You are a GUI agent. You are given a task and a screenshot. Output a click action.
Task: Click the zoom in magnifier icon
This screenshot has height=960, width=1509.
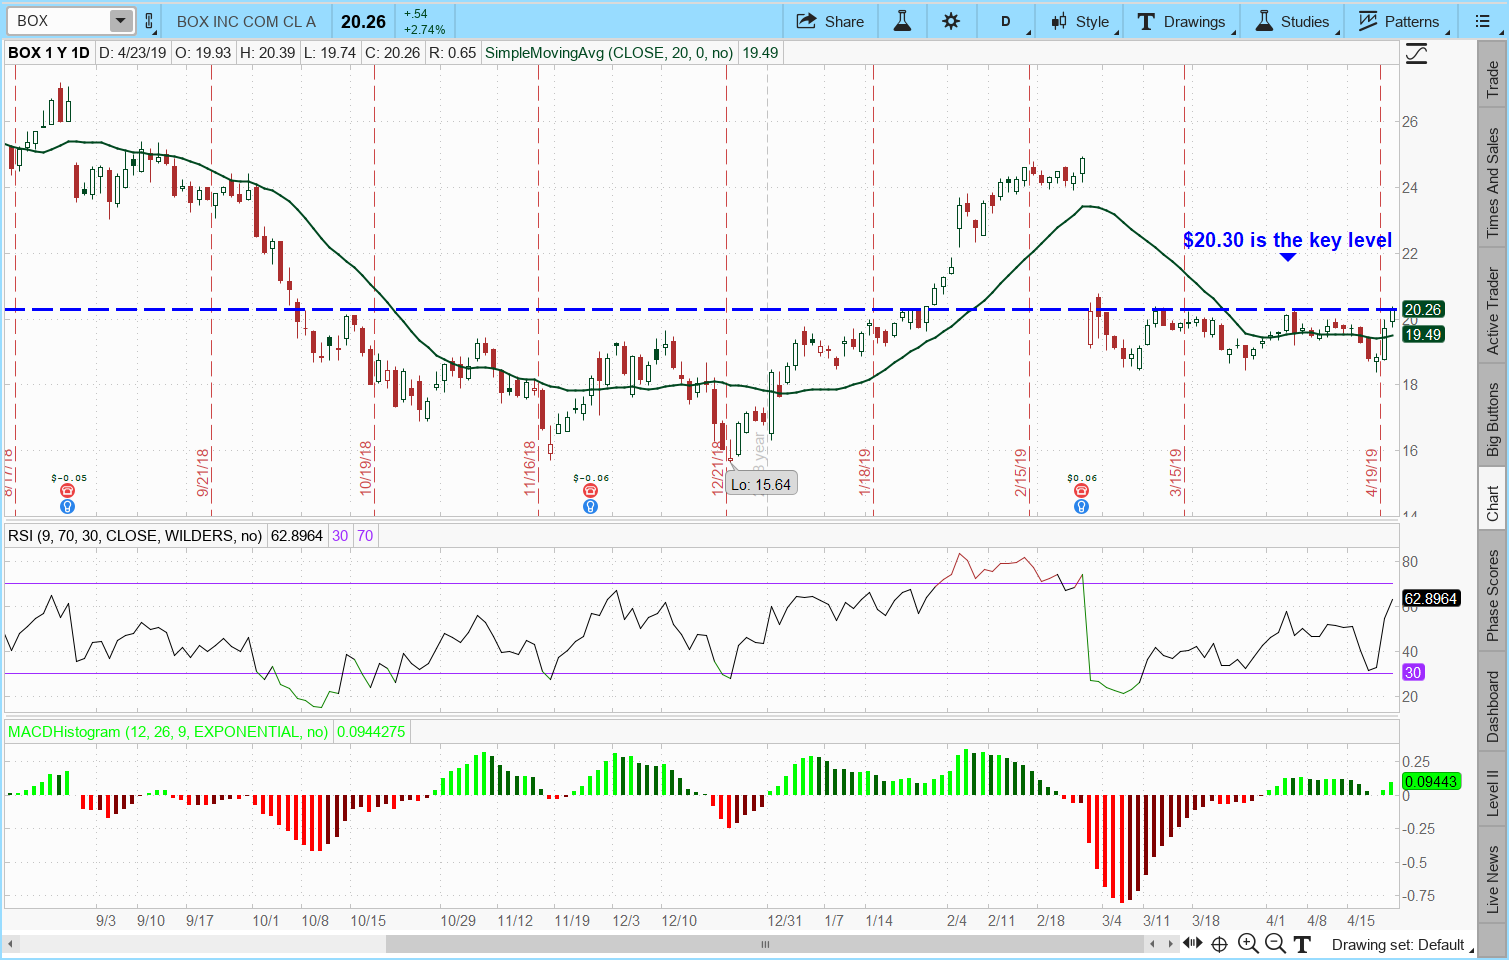tap(1248, 943)
